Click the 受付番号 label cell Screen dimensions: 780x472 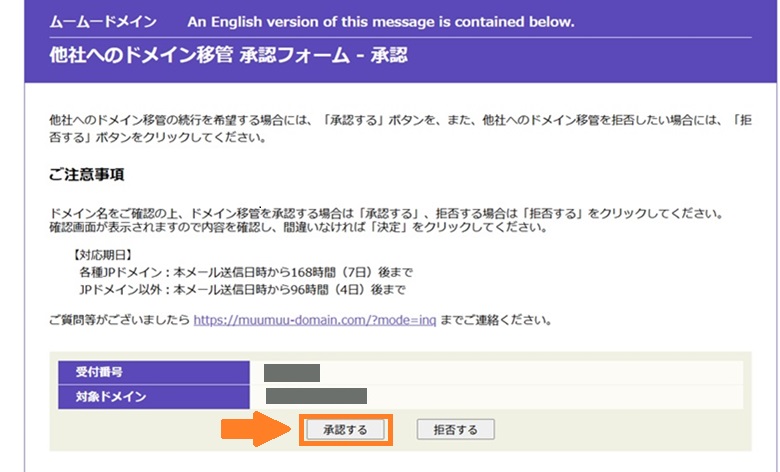pos(154,372)
